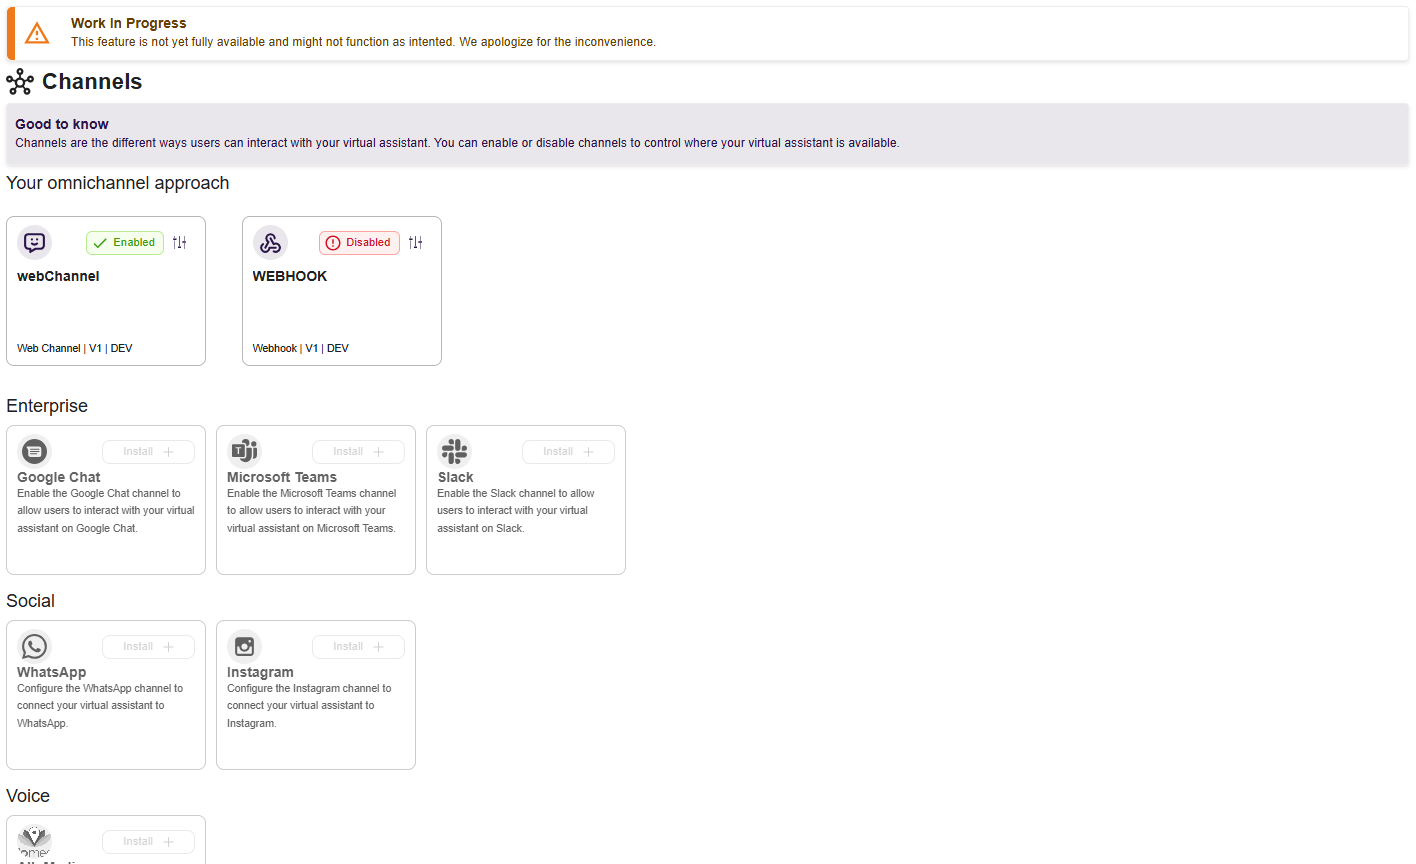
Task: Install the Google Chat channel
Action: click(148, 452)
